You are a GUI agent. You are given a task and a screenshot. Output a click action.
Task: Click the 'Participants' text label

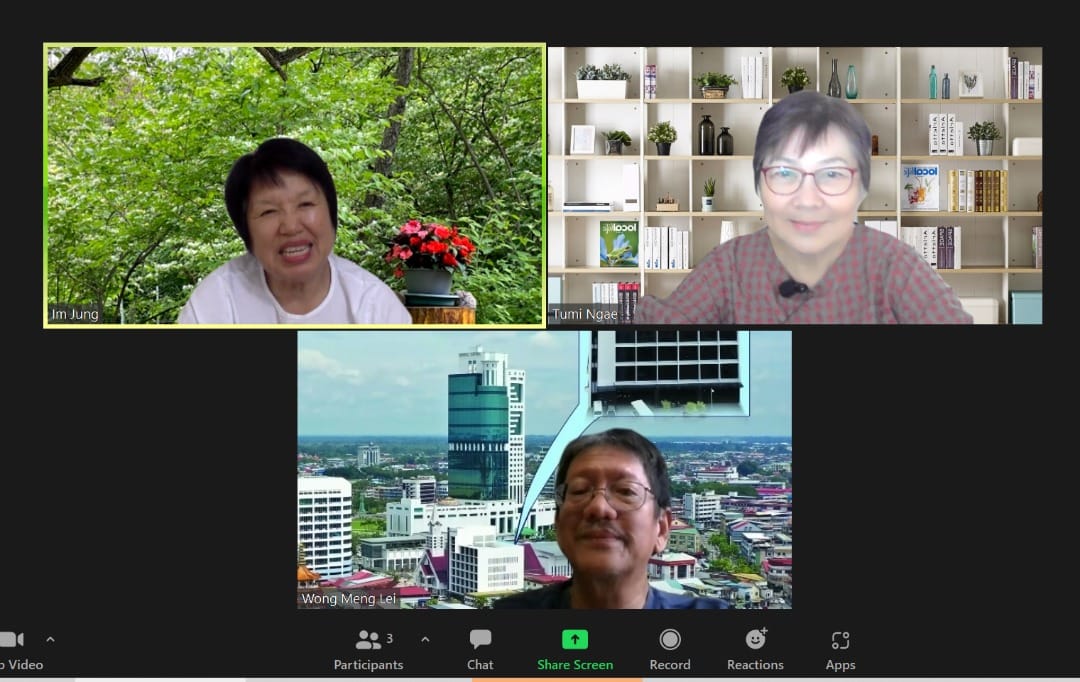[368, 665]
